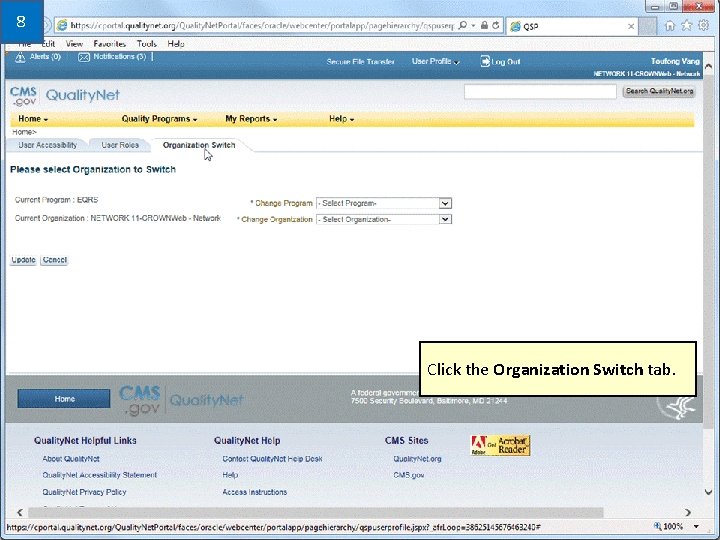This screenshot has width=720, height=540.
Task: Click the address bar refresh icon
Action: (x=495, y=25)
